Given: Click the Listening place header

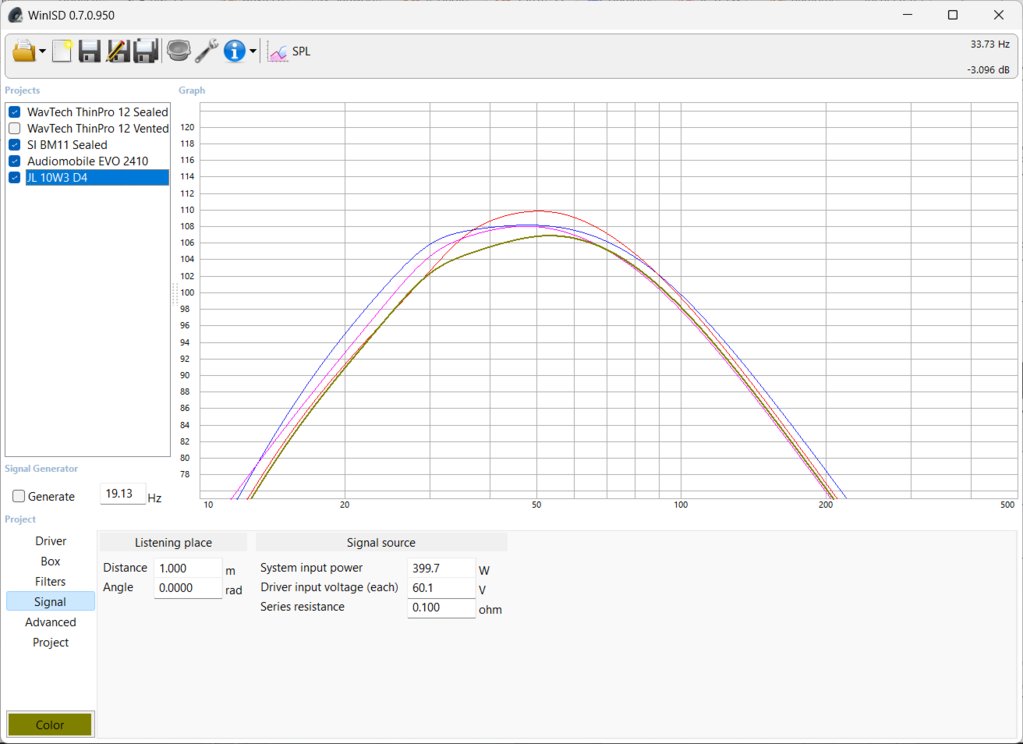Looking at the screenshot, I should 174,542.
